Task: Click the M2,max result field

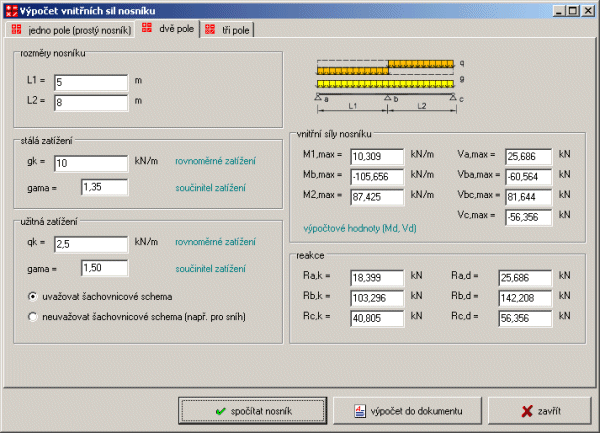Action: coord(377,197)
